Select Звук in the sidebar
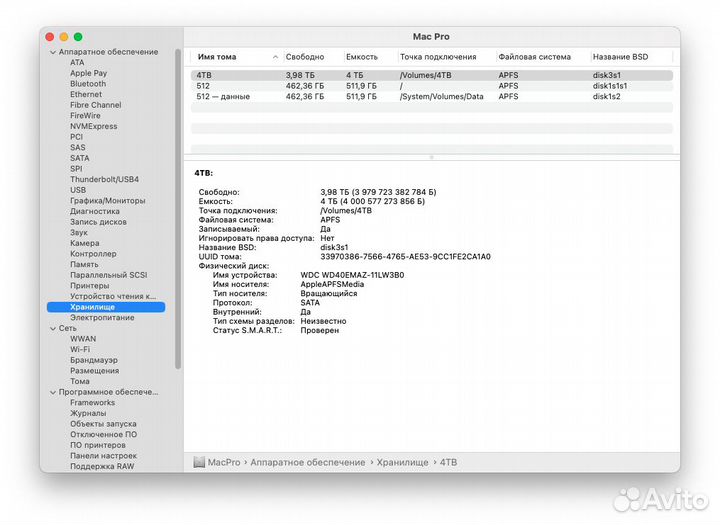This screenshot has height=525, width=720. tap(79, 232)
